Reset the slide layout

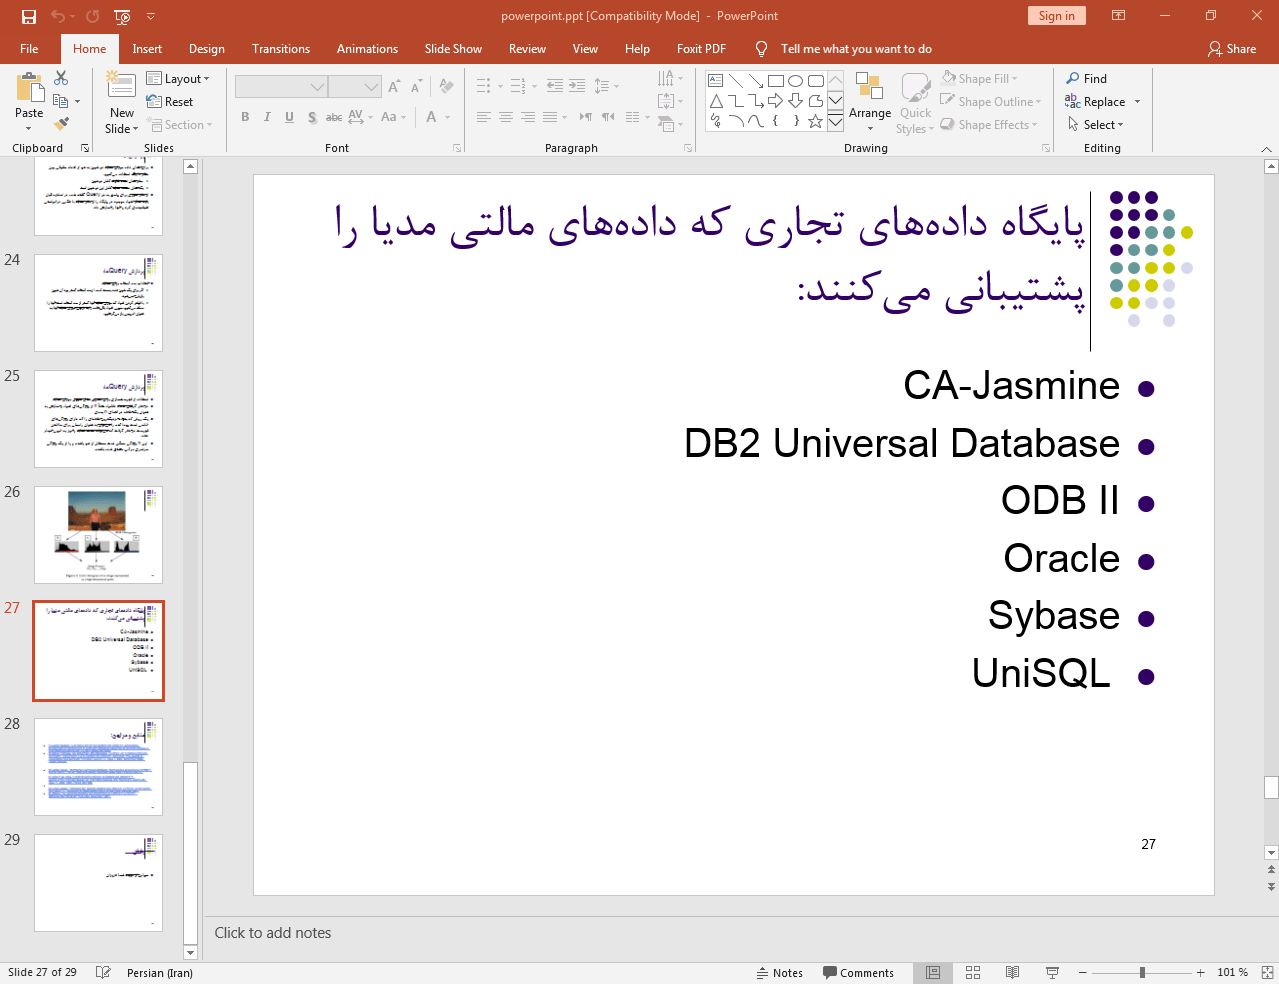pos(170,101)
